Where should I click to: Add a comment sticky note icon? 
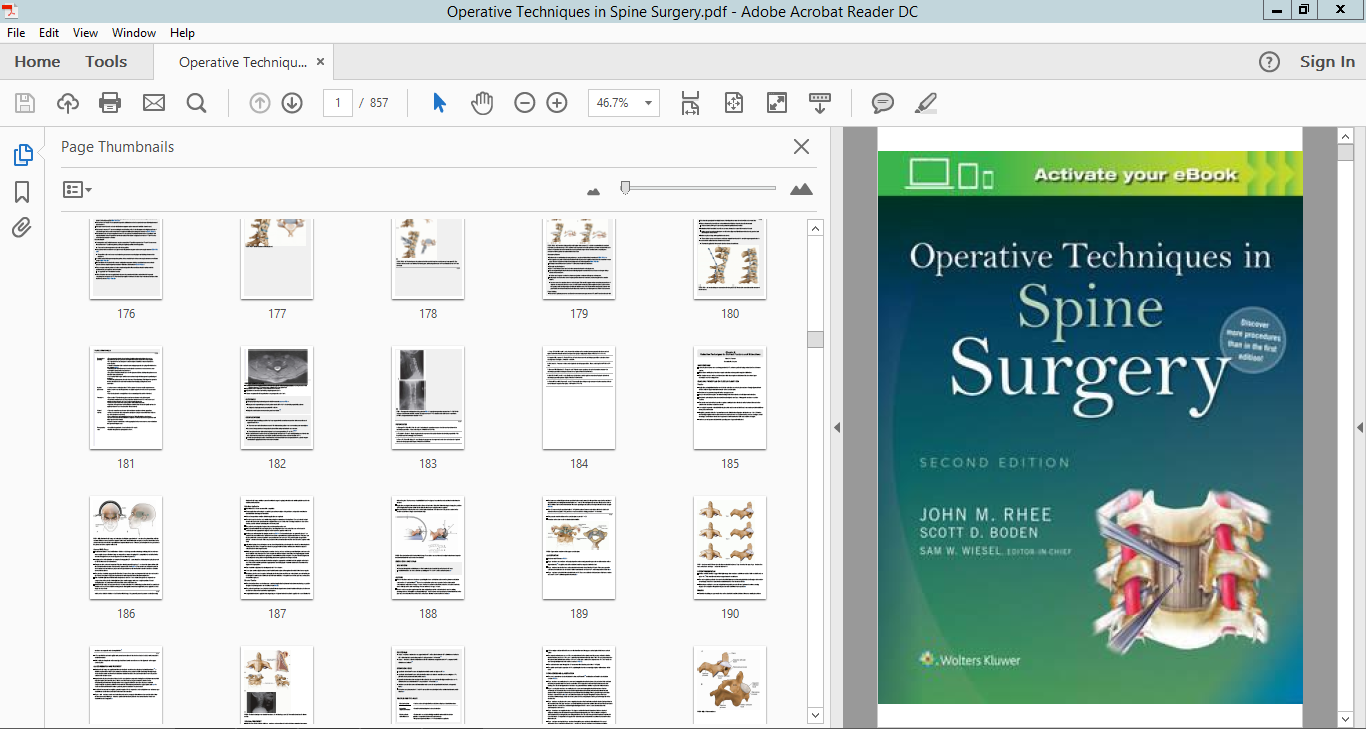882,103
